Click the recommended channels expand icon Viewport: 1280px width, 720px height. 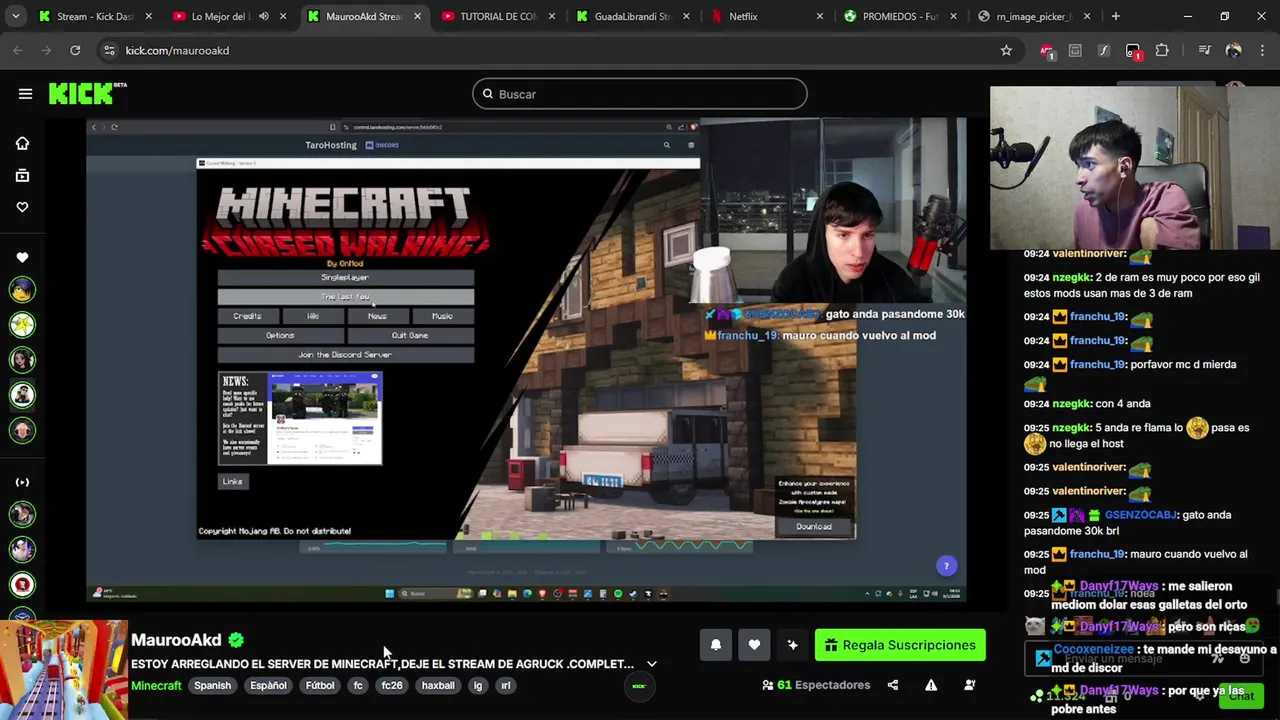coord(22,482)
